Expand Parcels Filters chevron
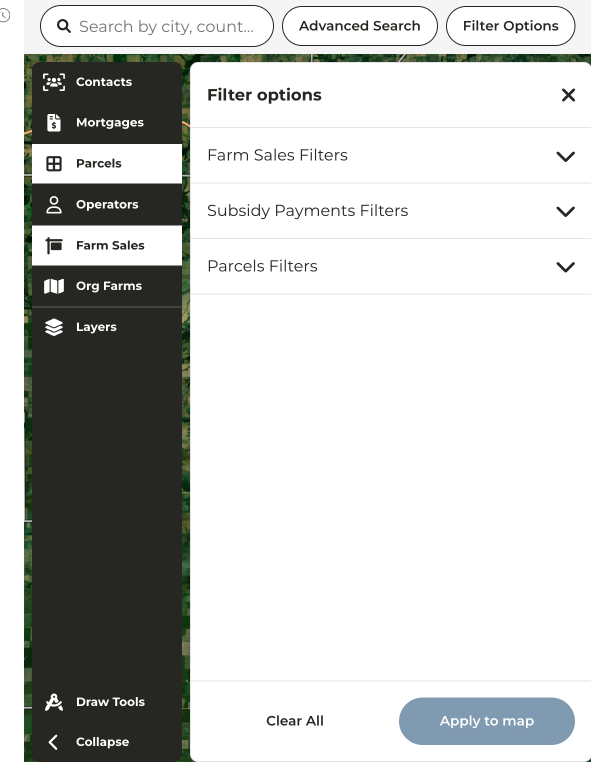Viewport: 591px width, 762px height. [566, 267]
